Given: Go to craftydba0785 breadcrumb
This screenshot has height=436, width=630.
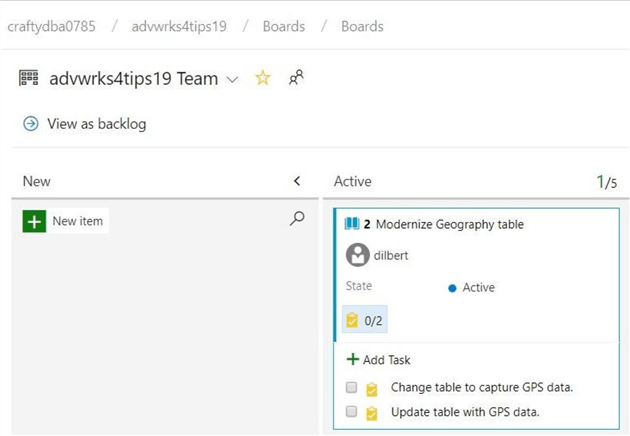Looking at the screenshot, I should 52,26.
